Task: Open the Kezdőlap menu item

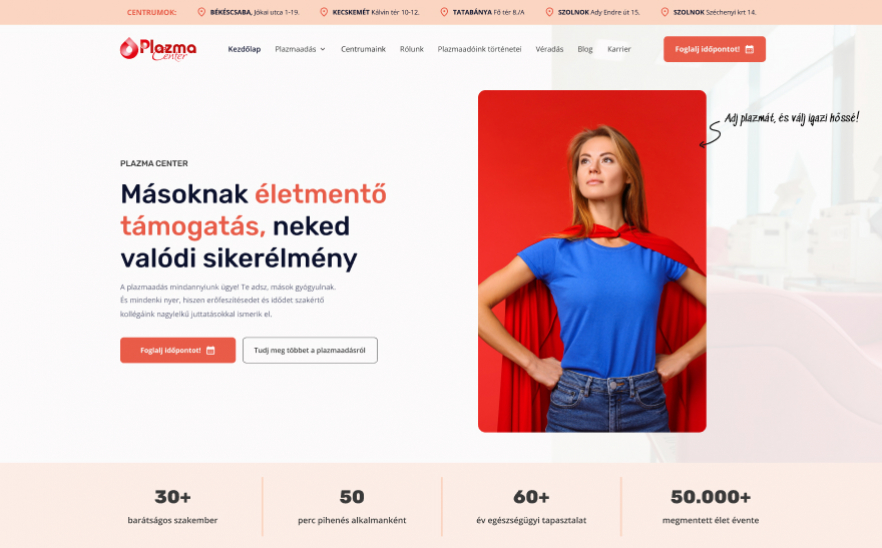Action: point(244,50)
